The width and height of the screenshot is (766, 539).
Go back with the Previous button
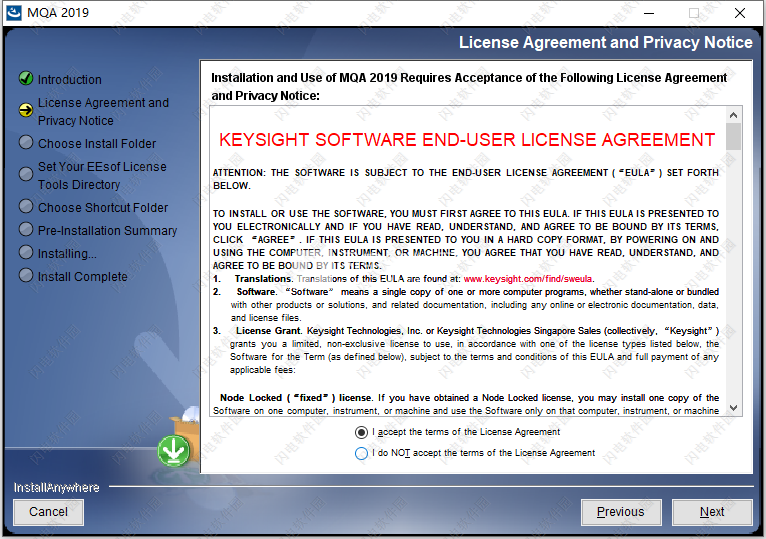[621, 512]
